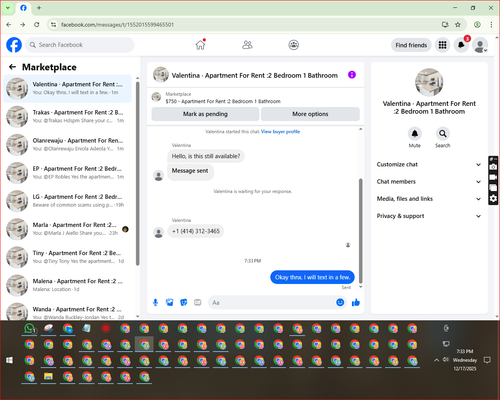Go back with the browser back arrow
Image resolution: width=500 pixels, height=400 pixels.
tap(9, 25)
